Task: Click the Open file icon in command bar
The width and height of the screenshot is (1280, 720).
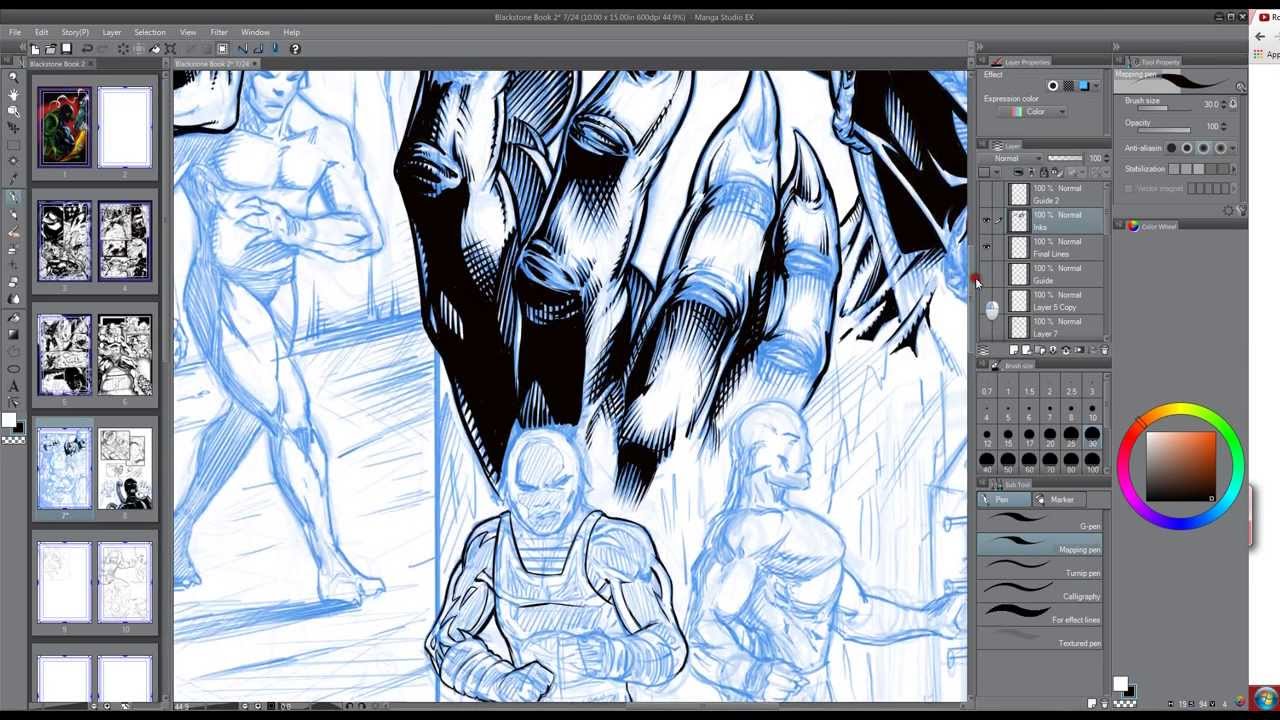Action: [x=51, y=49]
